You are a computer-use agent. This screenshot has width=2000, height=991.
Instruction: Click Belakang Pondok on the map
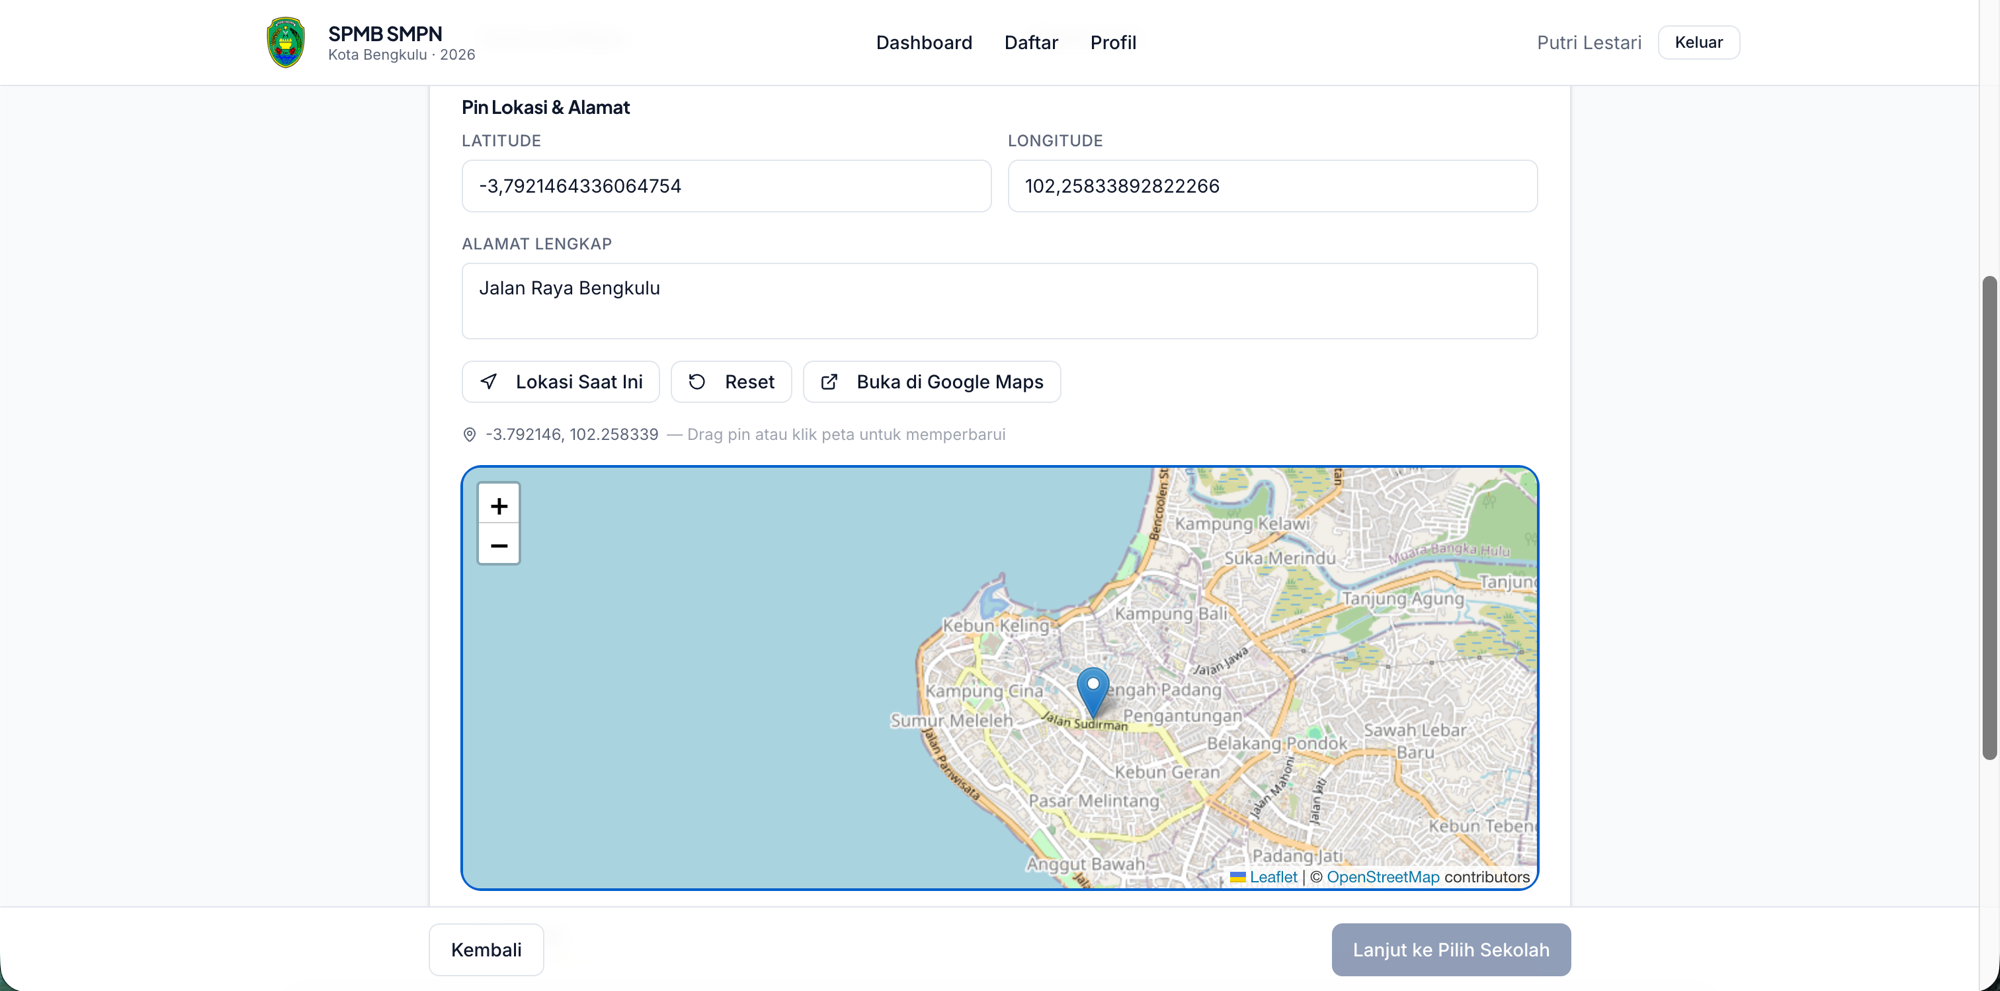(1277, 744)
